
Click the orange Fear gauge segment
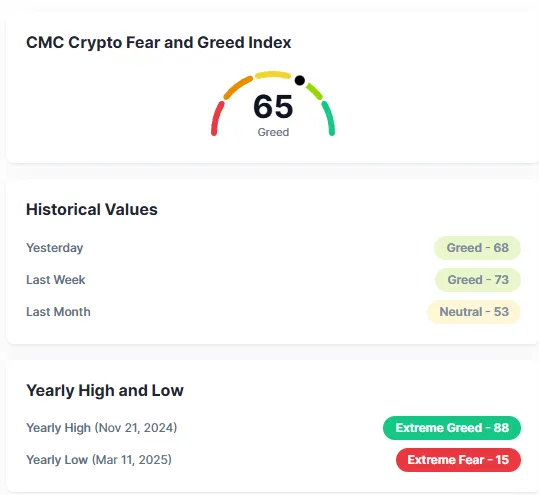coord(238,88)
